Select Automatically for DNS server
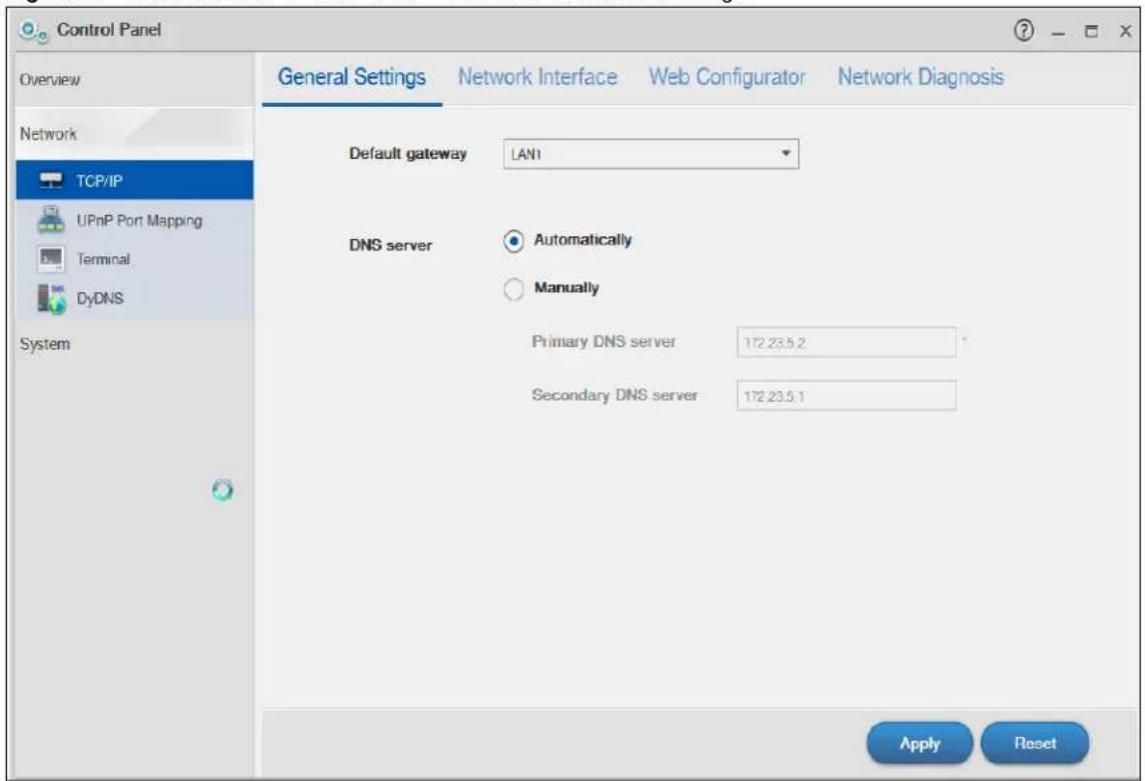The height and width of the screenshot is (781, 1145). pyautogui.click(x=513, y=241)
